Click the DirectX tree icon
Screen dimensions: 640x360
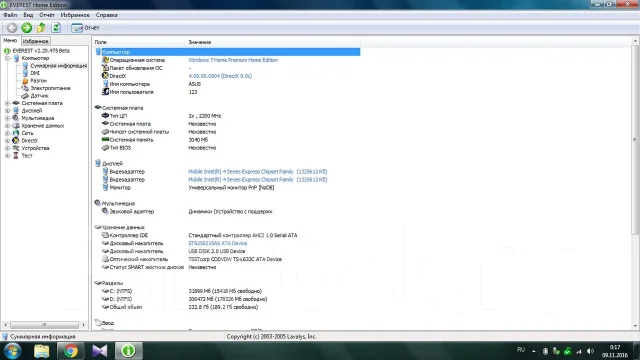16,140
